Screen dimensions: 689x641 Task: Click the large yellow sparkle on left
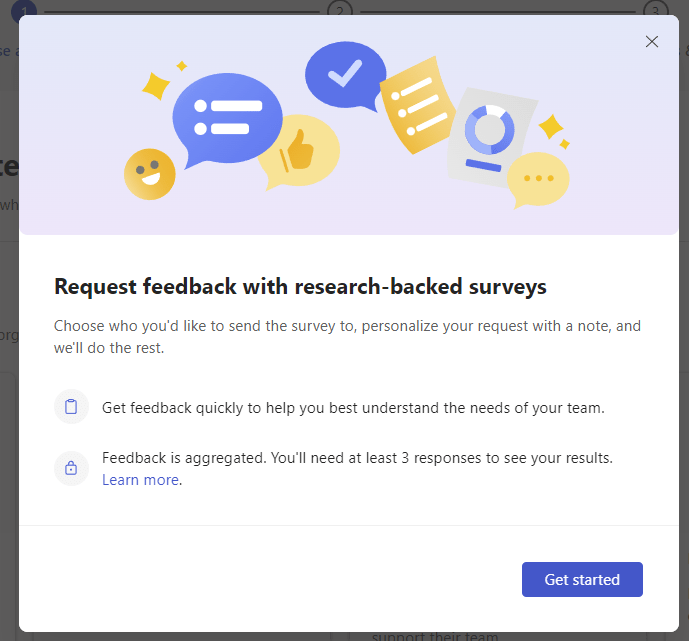pyautogui.click(x=156, y=86)
